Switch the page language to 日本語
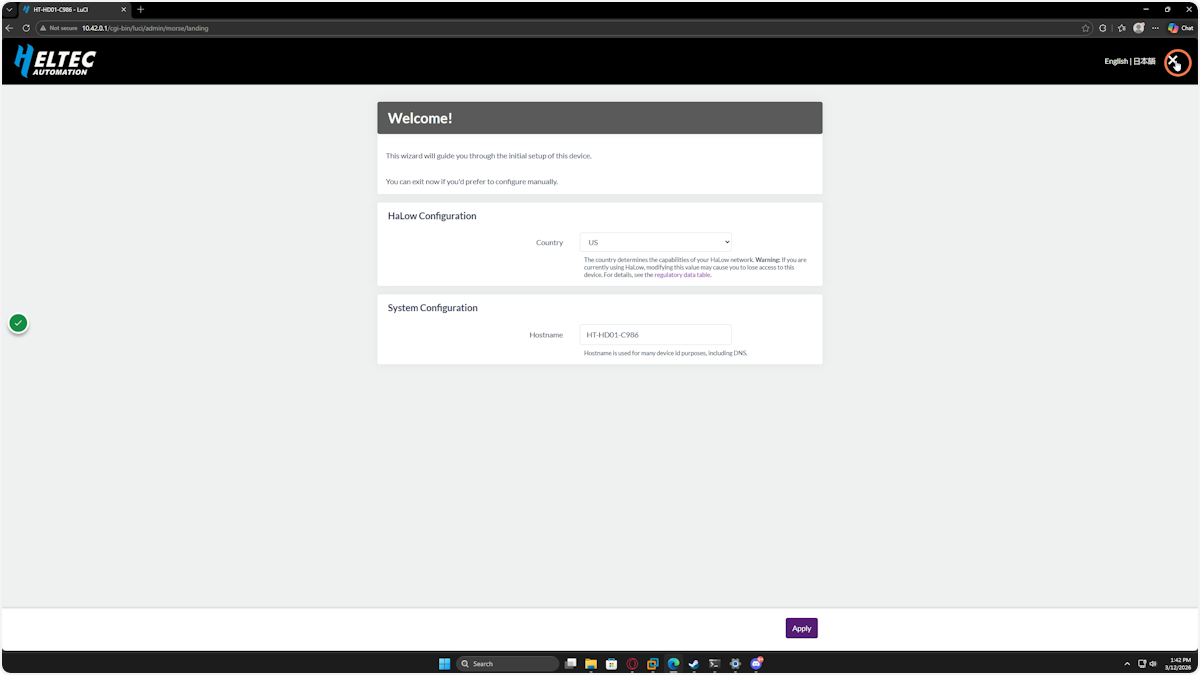Image resolution: width=1200 pixels, height=675 pixels. click(x=1143, y=61)
